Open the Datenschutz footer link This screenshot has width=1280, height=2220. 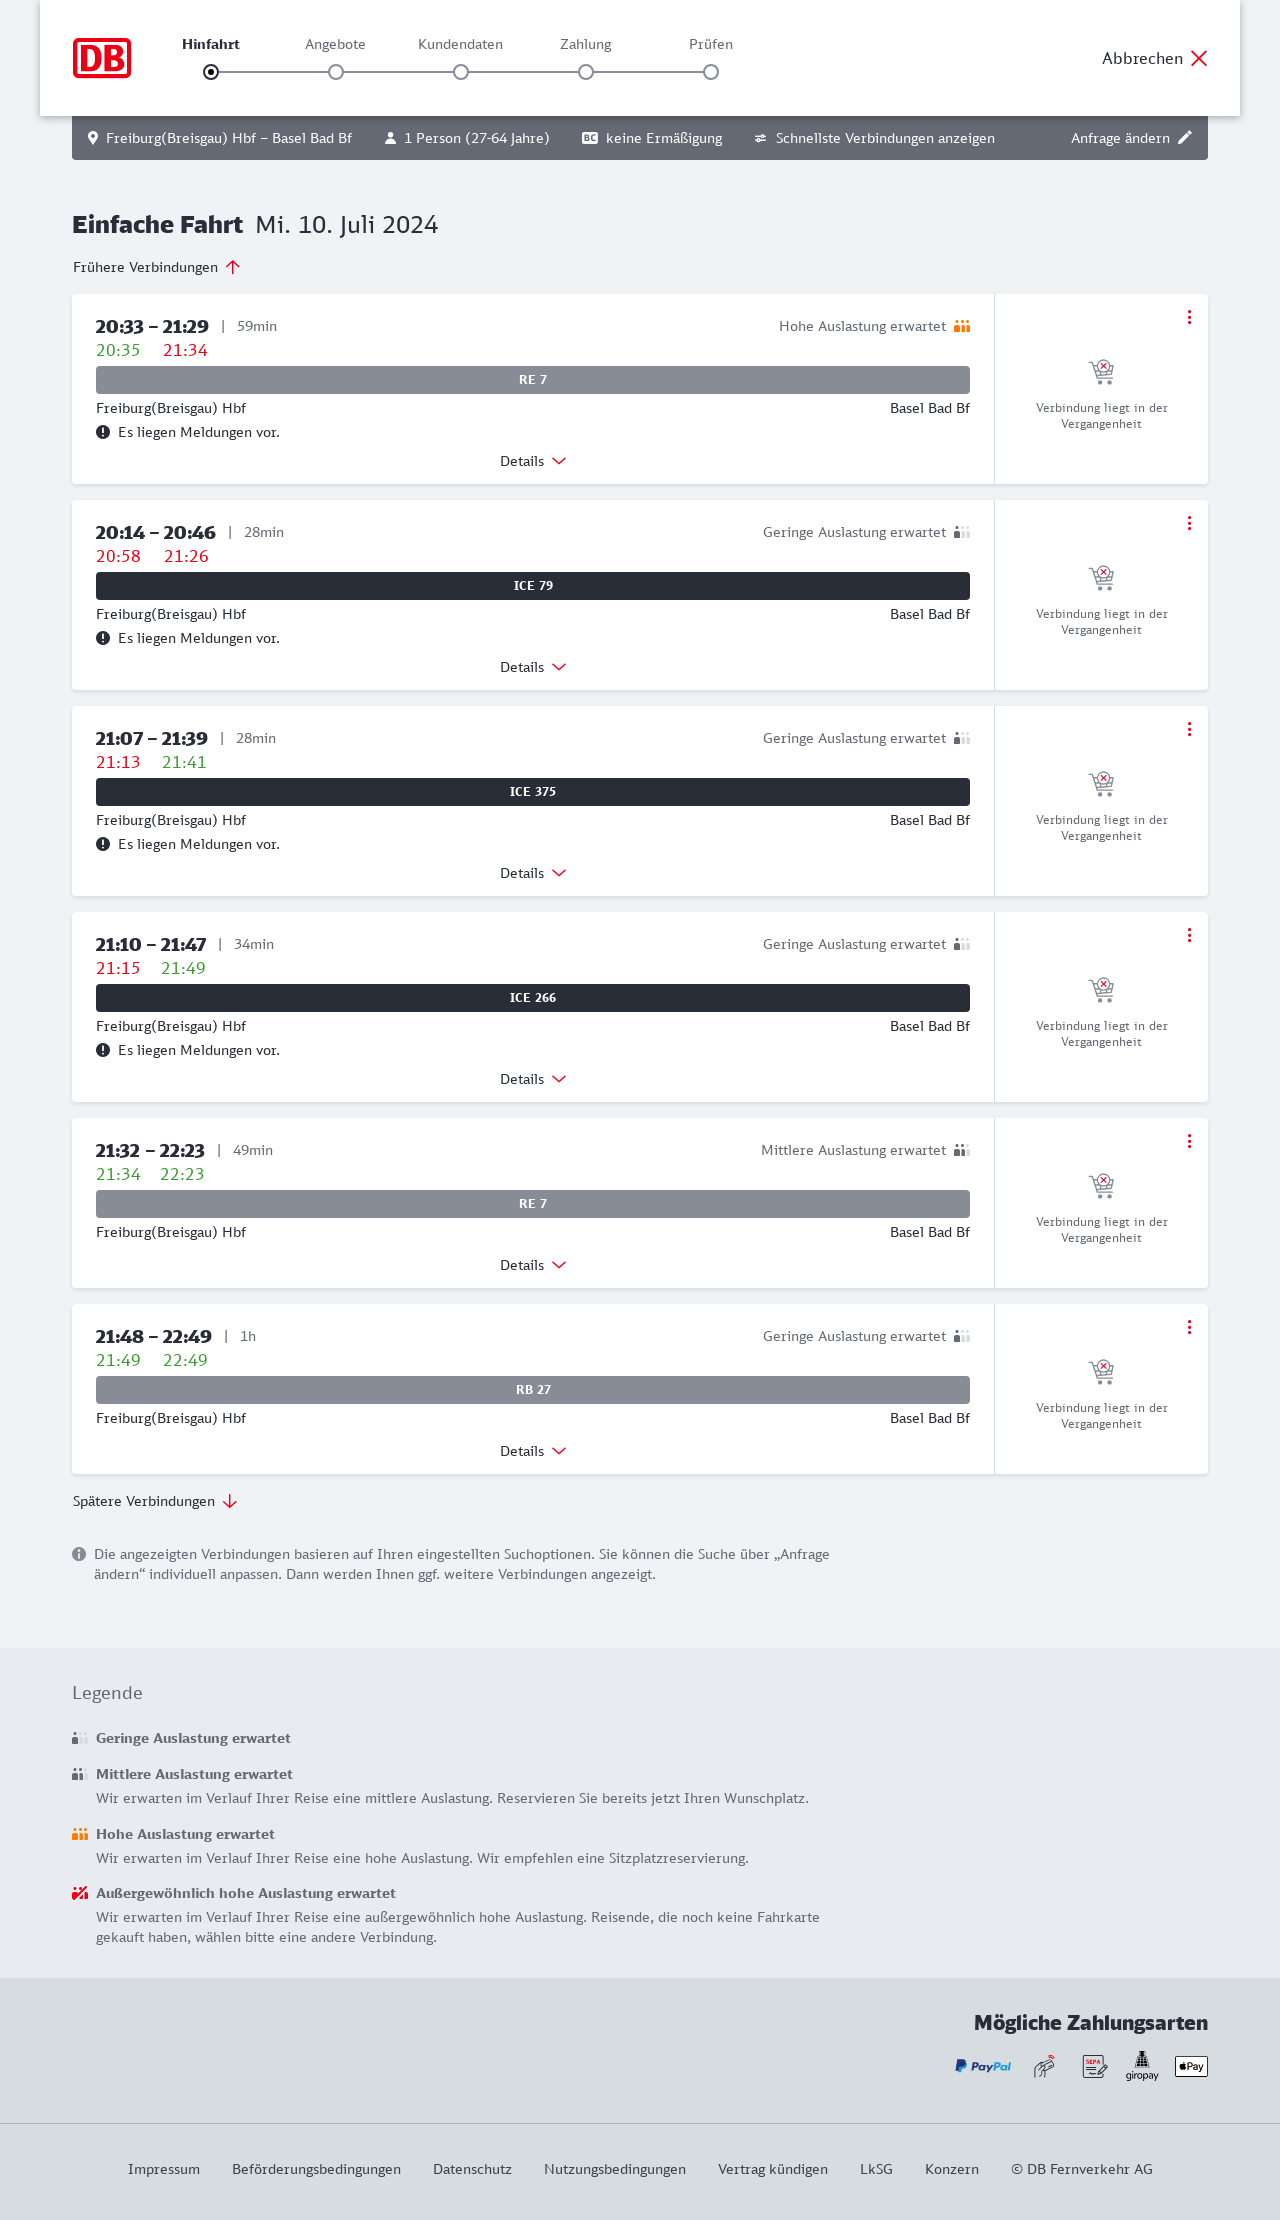[x=472, y=2169]
